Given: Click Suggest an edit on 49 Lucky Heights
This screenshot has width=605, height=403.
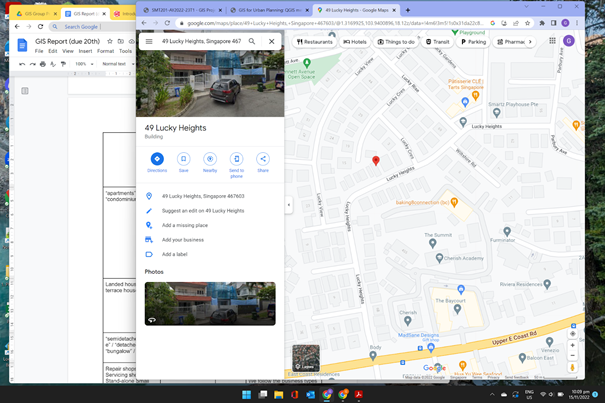Looking at the screenshot, I should 203,211.
